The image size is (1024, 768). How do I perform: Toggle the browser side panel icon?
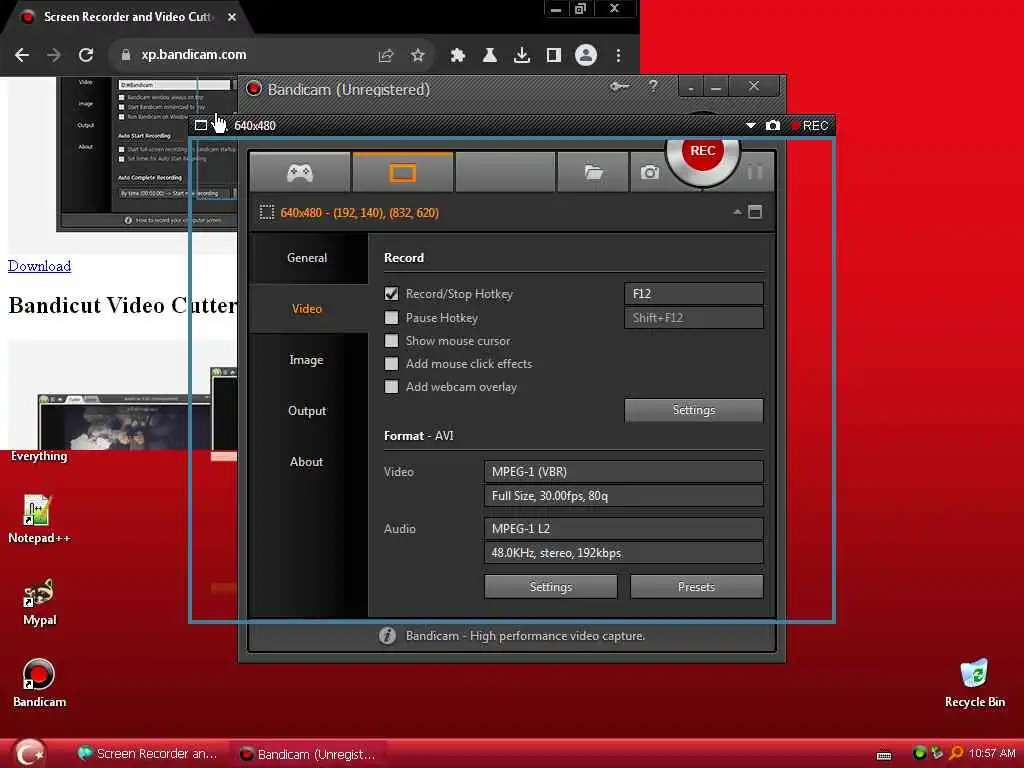[553, 56]
